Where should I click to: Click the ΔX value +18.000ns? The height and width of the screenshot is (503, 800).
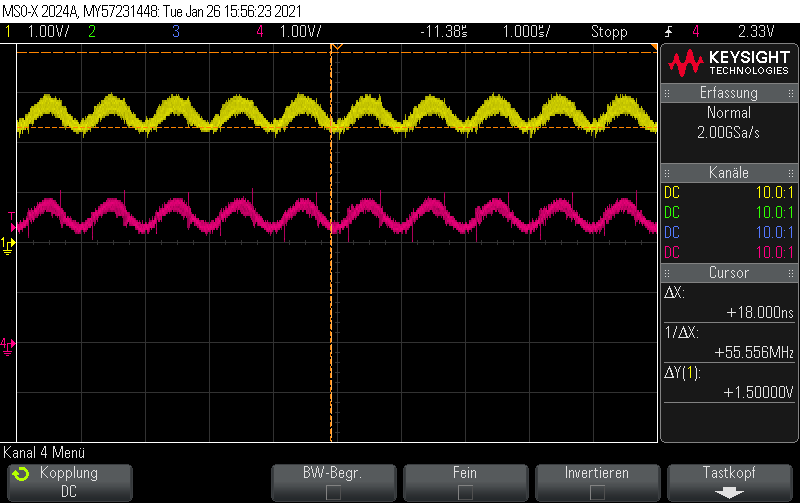pyautogui.click(x=760, y=312)
